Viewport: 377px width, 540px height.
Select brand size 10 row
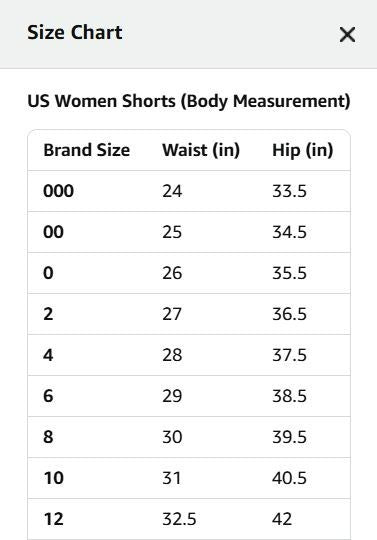pyautogui.click(x=189, y=478)
